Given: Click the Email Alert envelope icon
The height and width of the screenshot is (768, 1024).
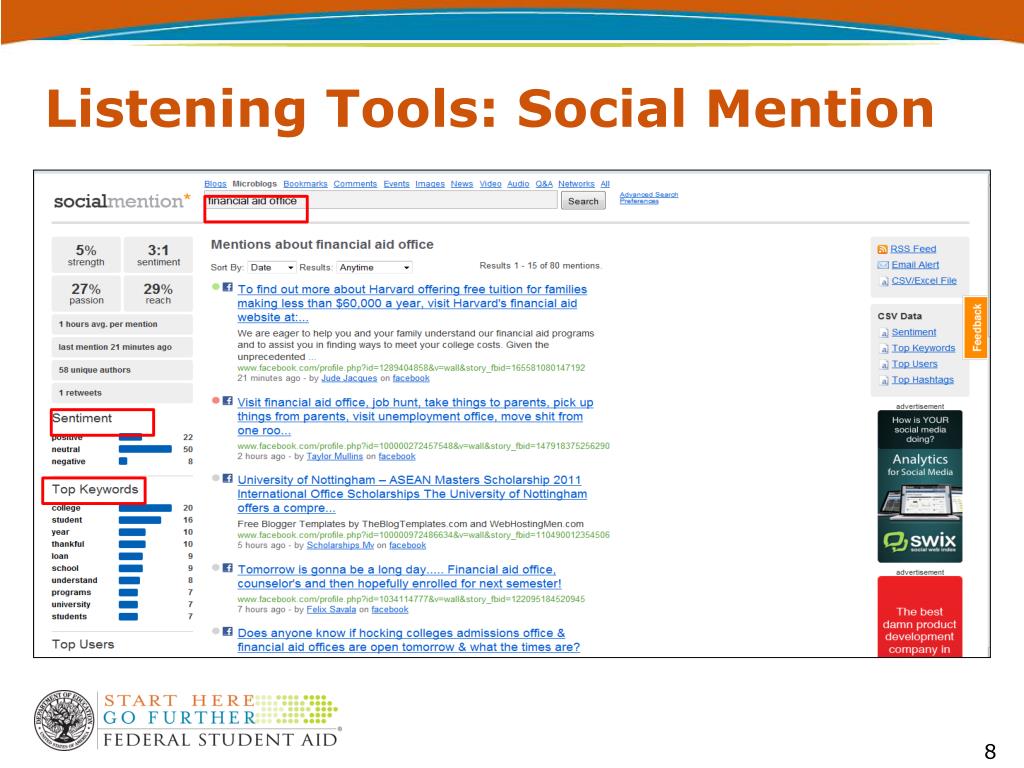Looking at the screenshot, I should tap(883, 264).
